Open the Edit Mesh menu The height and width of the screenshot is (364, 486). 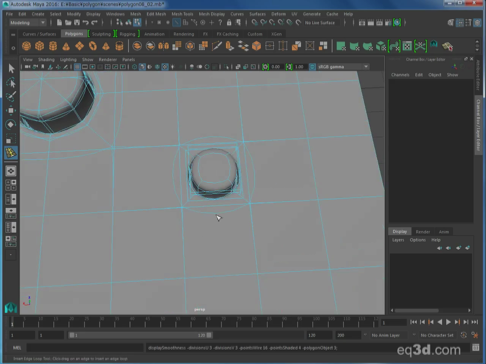156,14
